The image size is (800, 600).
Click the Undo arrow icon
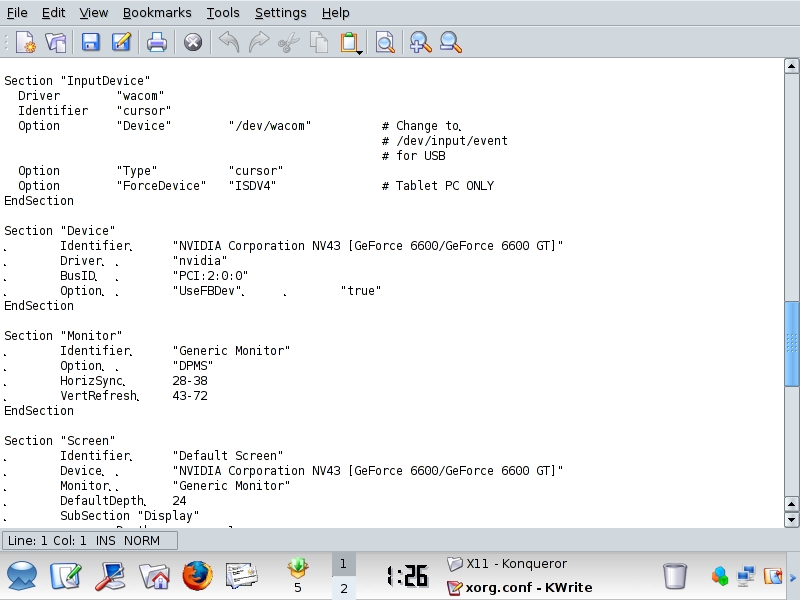[x=229, y=42]
